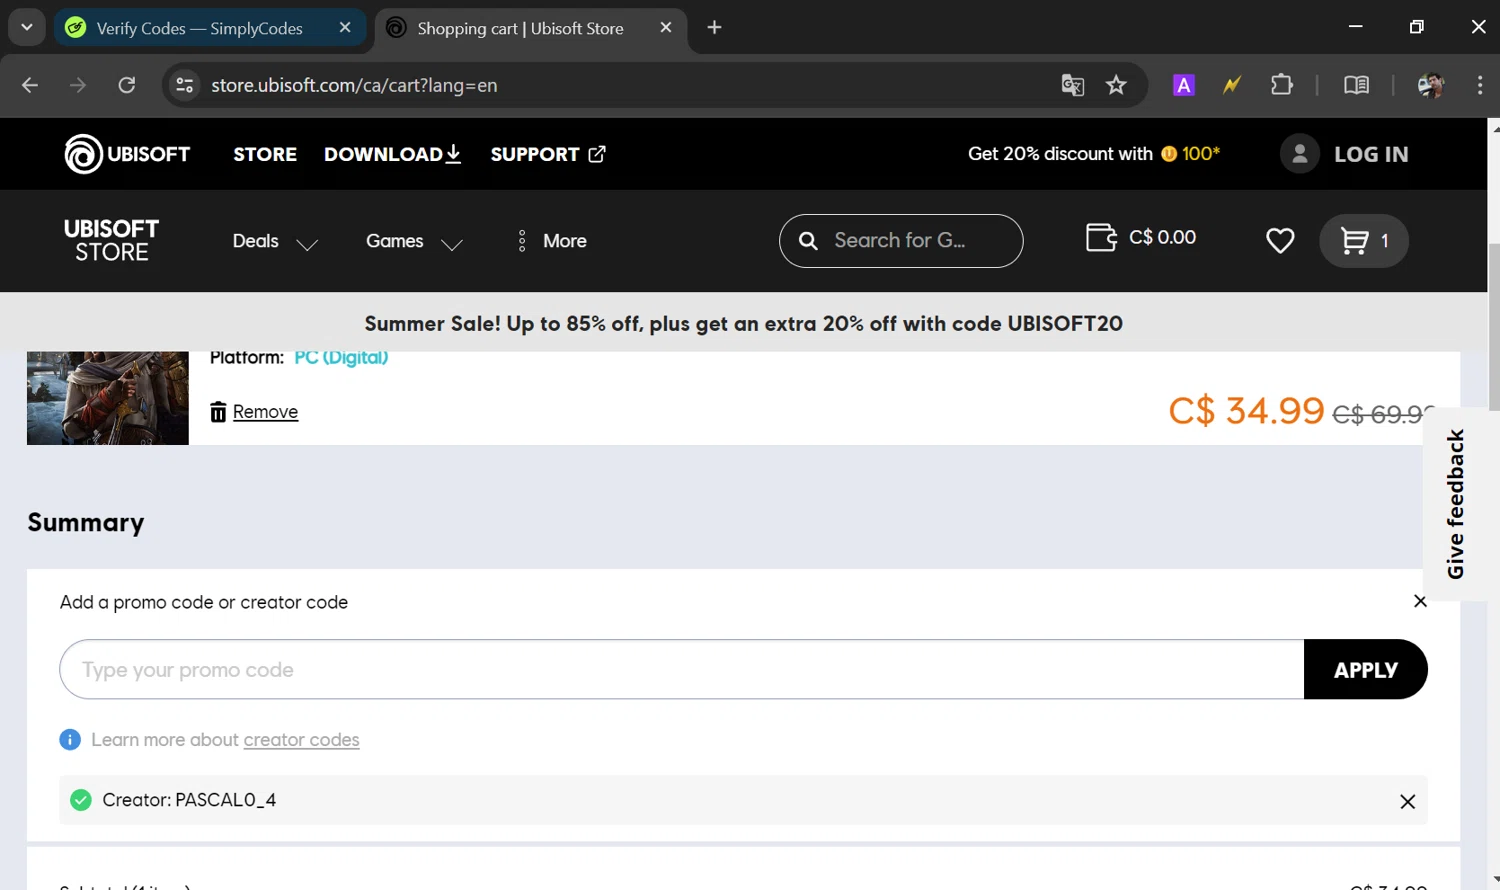Click the PC (Digital) platform link
1500x890 pixels.
point(341,358)
